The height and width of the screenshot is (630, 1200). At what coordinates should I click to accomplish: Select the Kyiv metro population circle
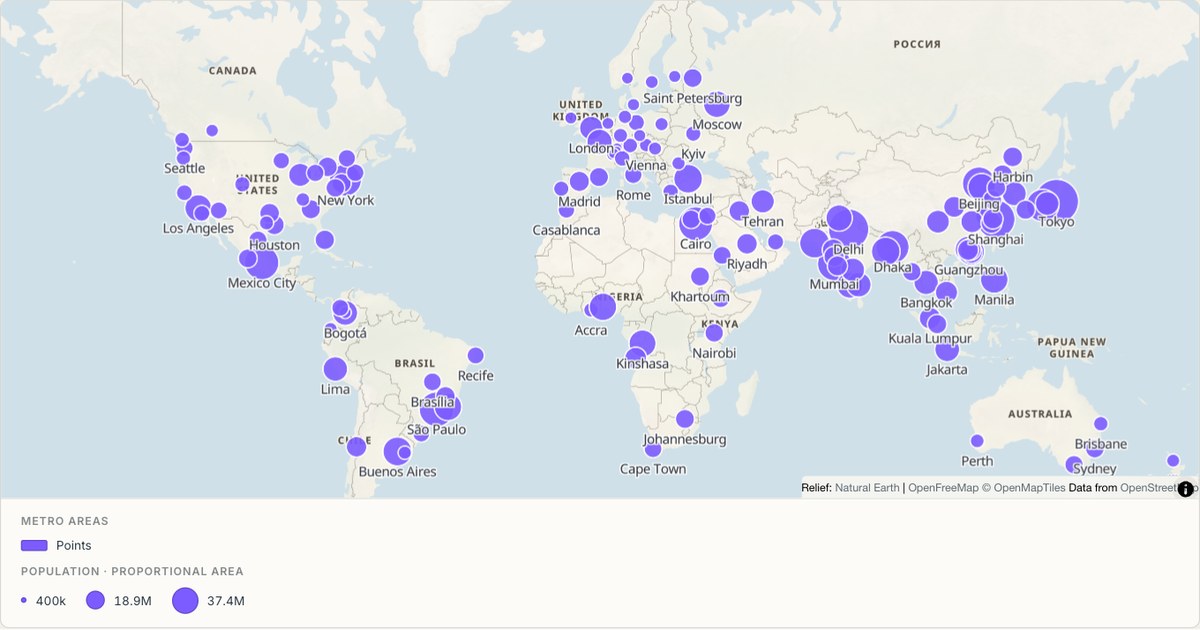point(693,134)
